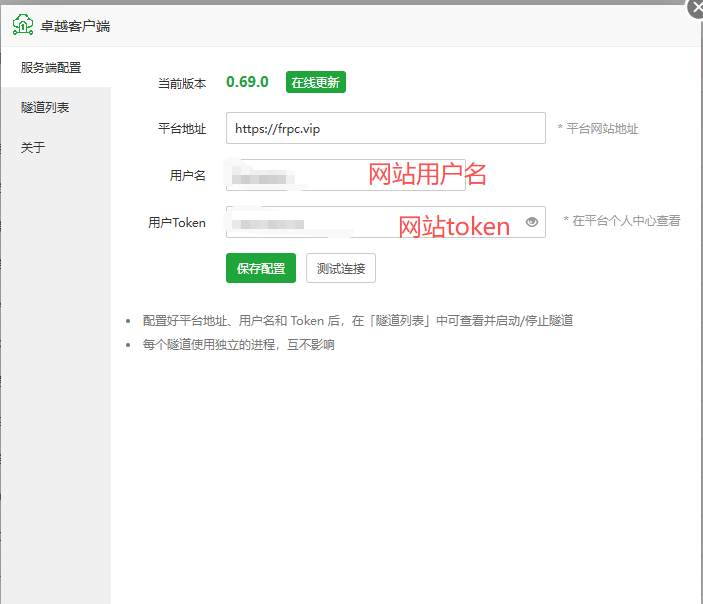Focus the 平台地址 input field
This screenshot has height=604, width=703.
[x=386, y=128]
